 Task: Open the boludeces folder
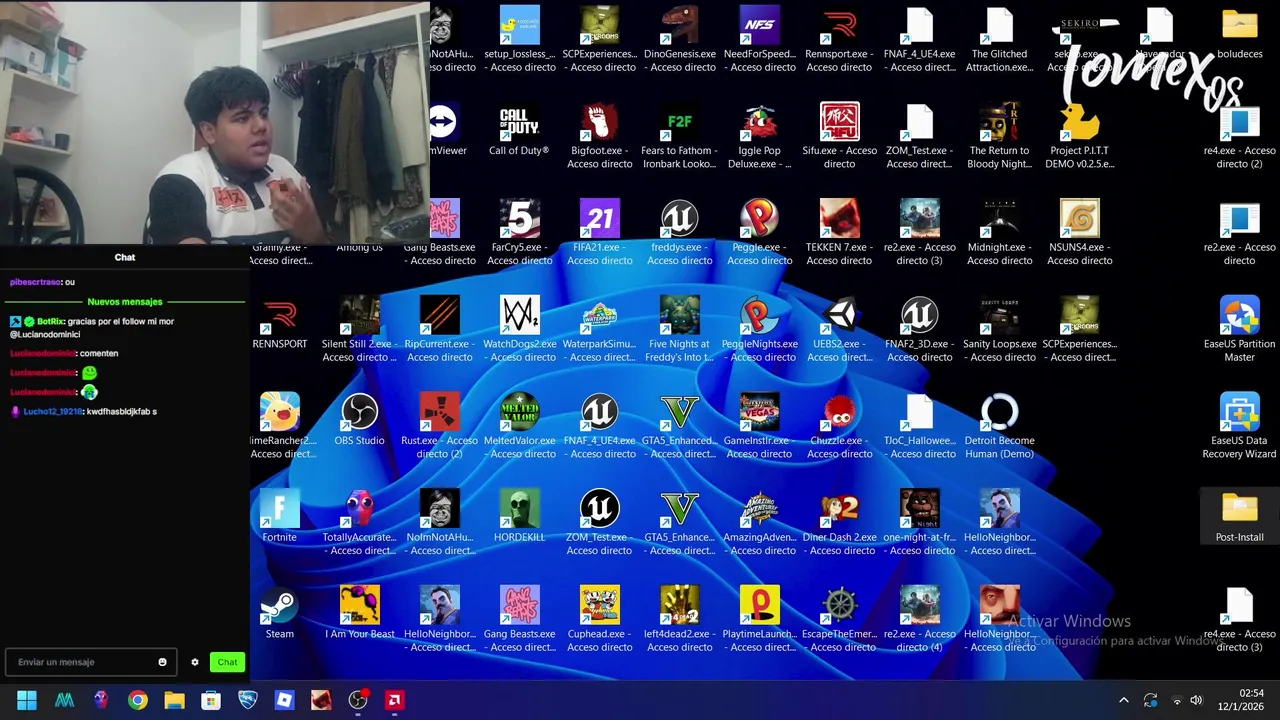pyautogui.click(x=1240, y=34)
